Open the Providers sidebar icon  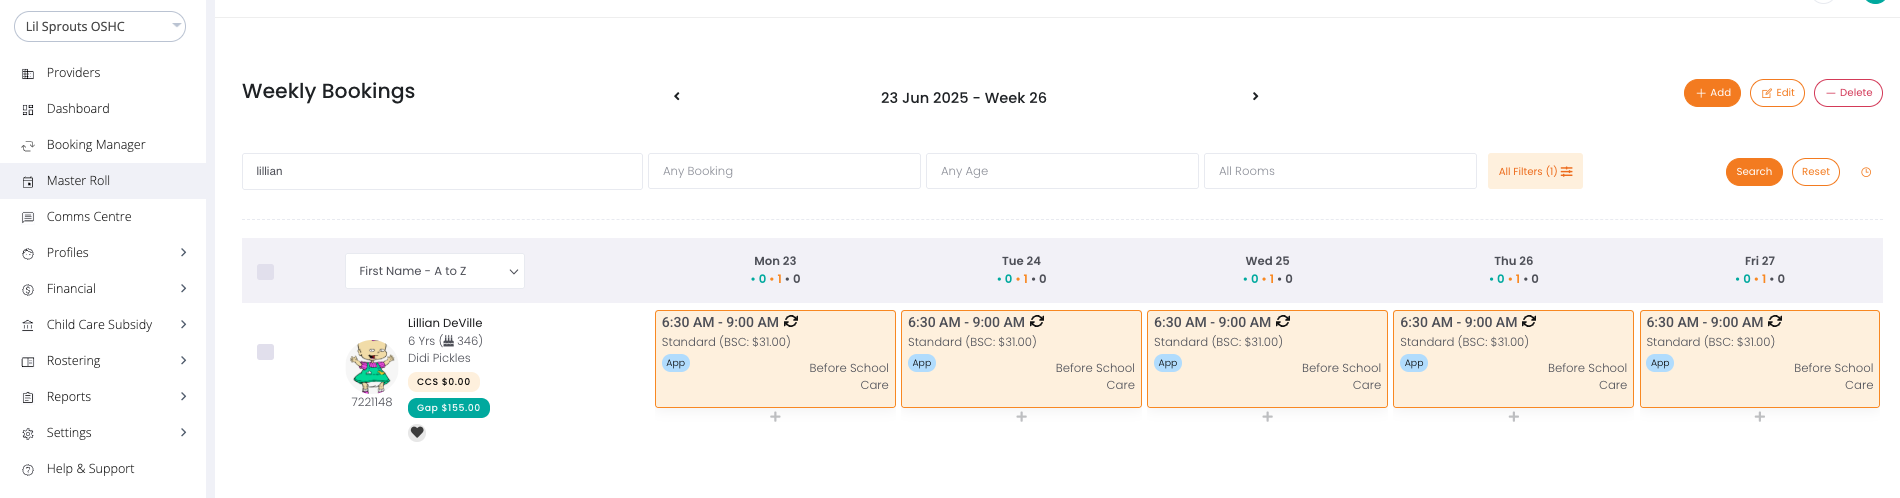(28, 73)
